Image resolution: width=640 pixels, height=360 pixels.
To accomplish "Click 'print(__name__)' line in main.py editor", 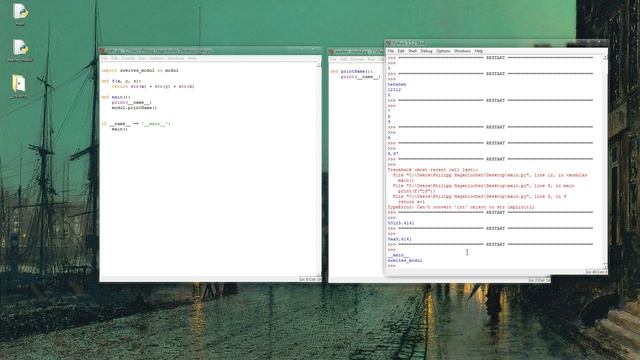I will point(131,102).
